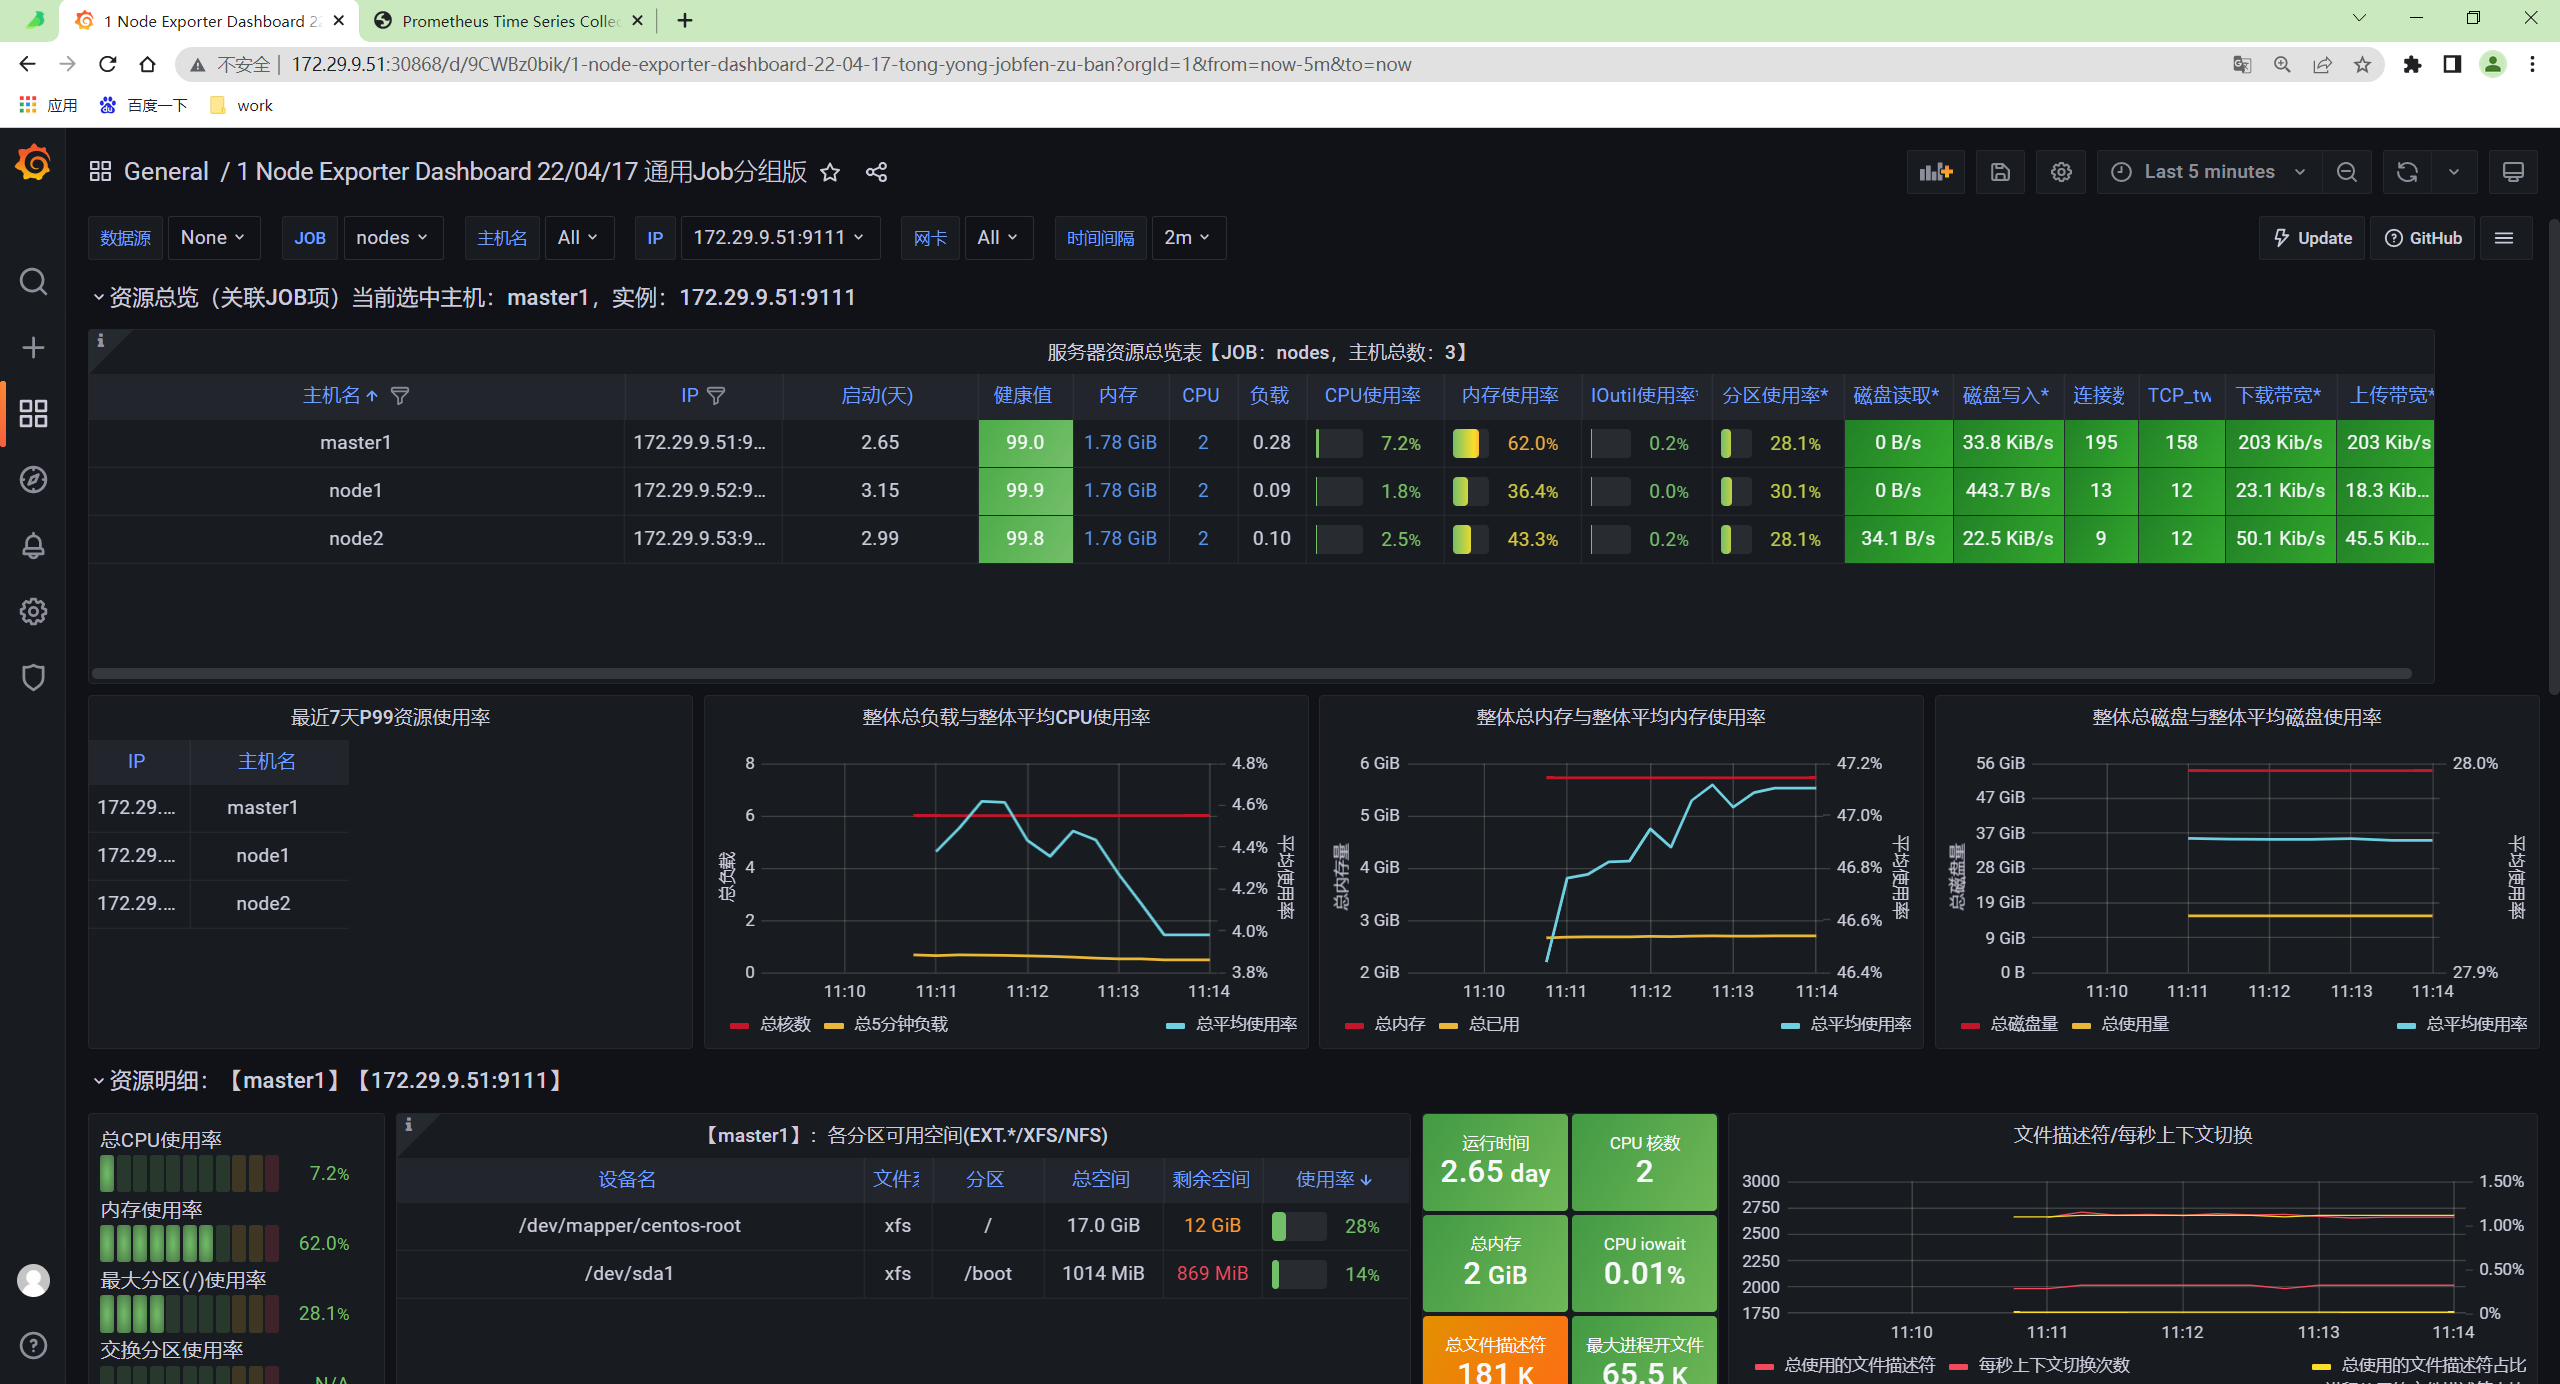Screen dimensions: 2560x1384
Task: Click the Add panel icon
Action: click(1936, 172)
